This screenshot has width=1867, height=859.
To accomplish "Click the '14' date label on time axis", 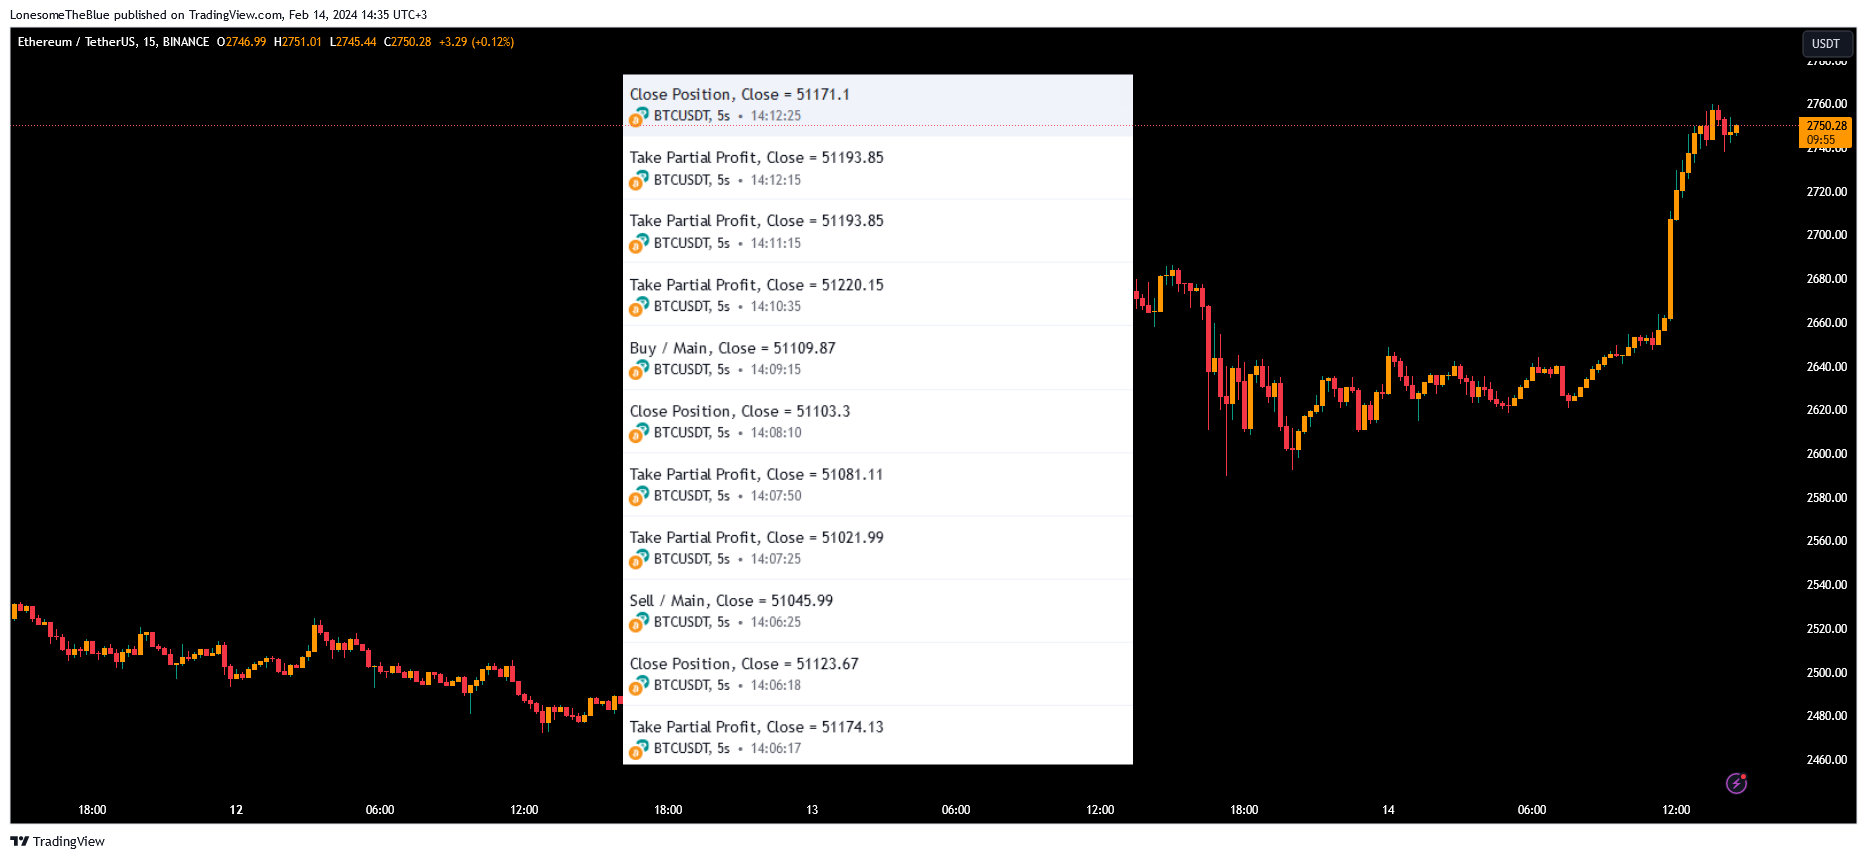I will (1388, 810).
